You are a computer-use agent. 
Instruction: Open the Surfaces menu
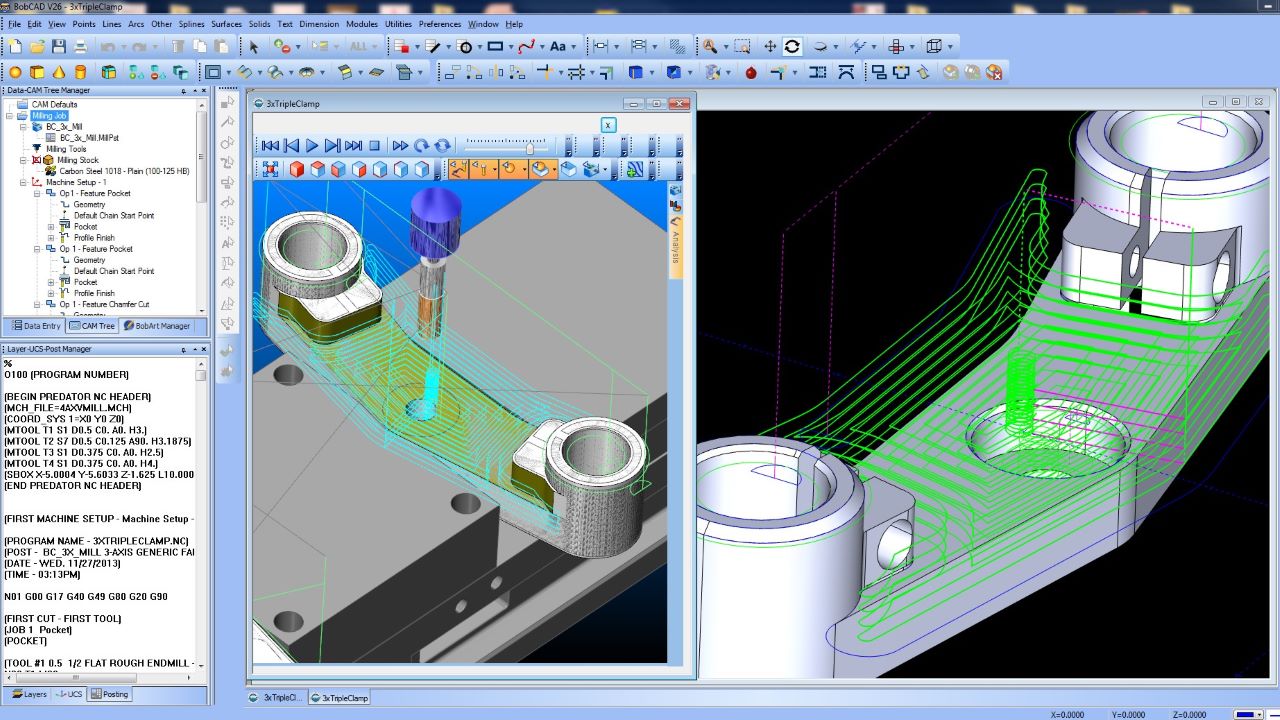(x=226, y=24)
